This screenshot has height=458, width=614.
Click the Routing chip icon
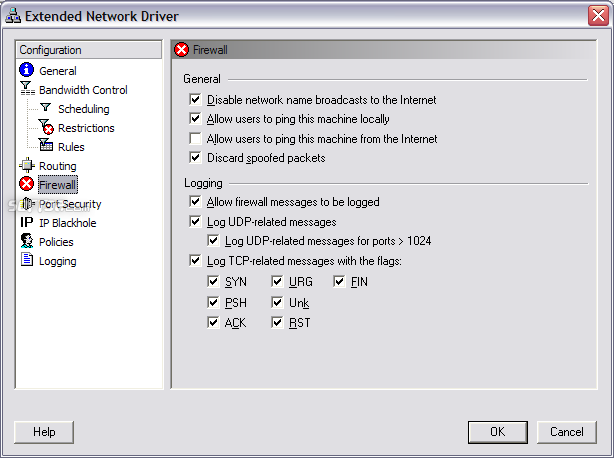coord(27,165)
